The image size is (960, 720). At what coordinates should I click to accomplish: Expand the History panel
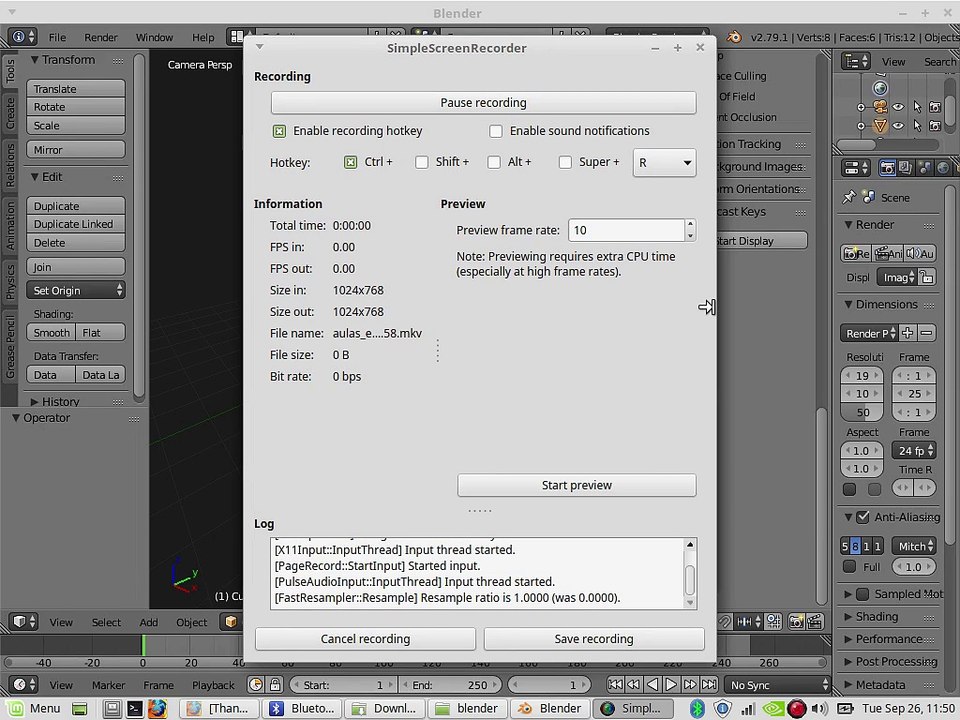point(35,402)
